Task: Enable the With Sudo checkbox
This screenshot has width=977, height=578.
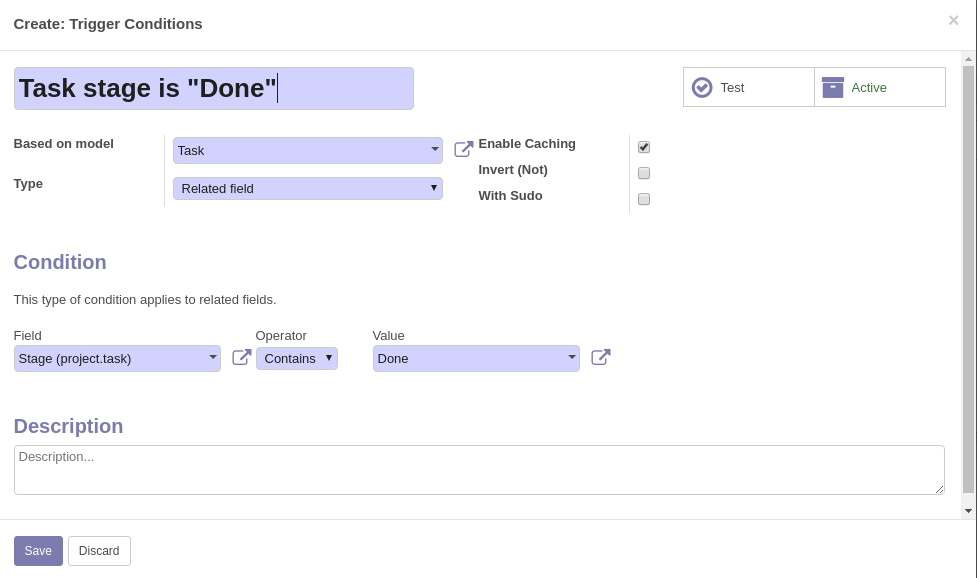Action: point(644,199)
